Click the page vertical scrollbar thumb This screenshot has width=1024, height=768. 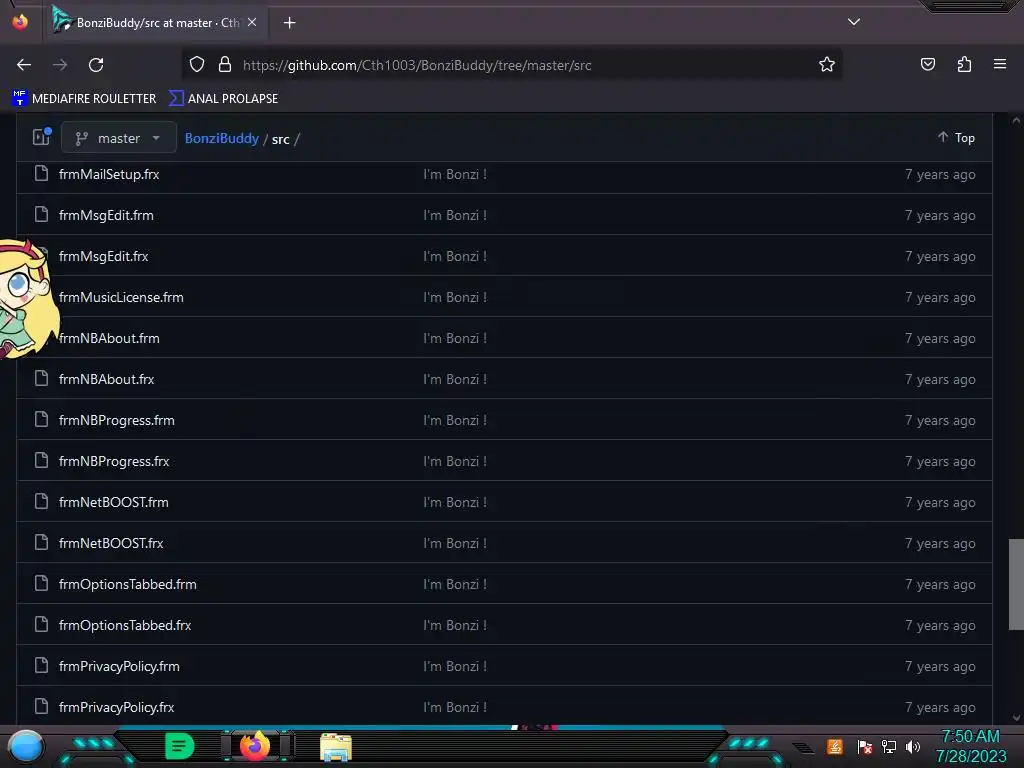point(1016,584)
